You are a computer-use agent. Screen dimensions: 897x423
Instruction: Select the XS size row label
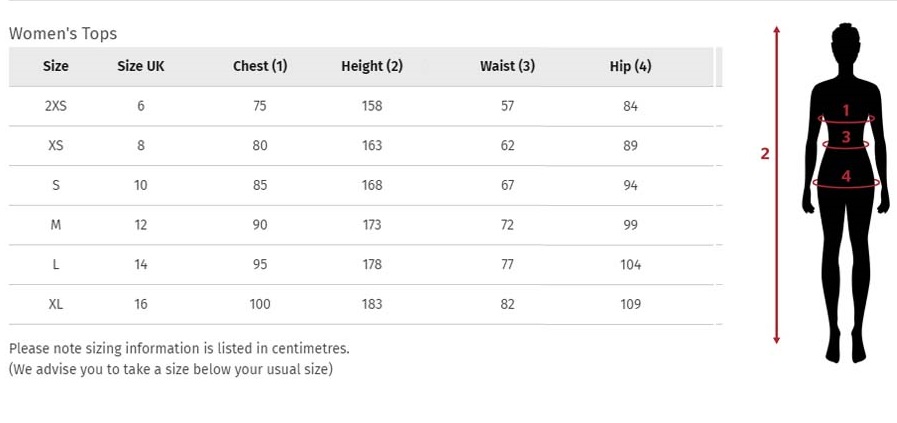click(55, 145)
